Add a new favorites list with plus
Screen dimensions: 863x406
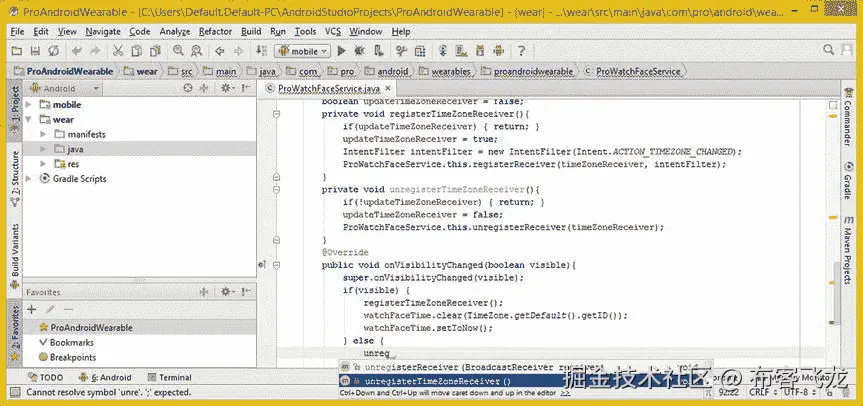click(x=31, y=310)
